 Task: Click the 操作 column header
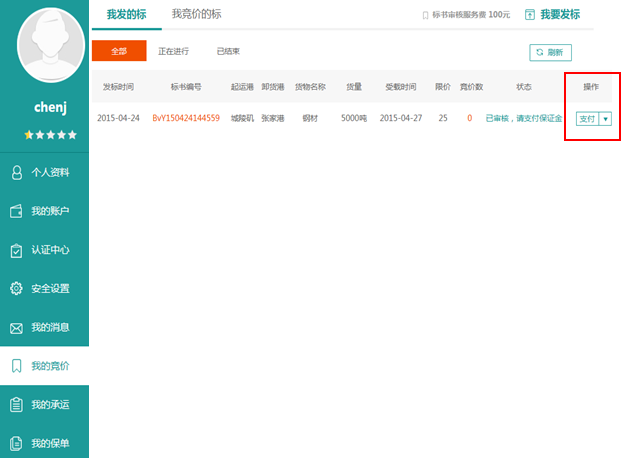point(591,87)
